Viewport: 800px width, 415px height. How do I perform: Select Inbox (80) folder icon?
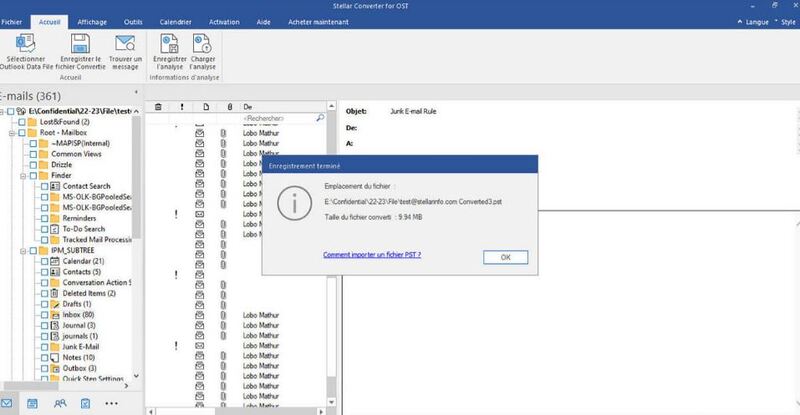(x=55, y=314)
